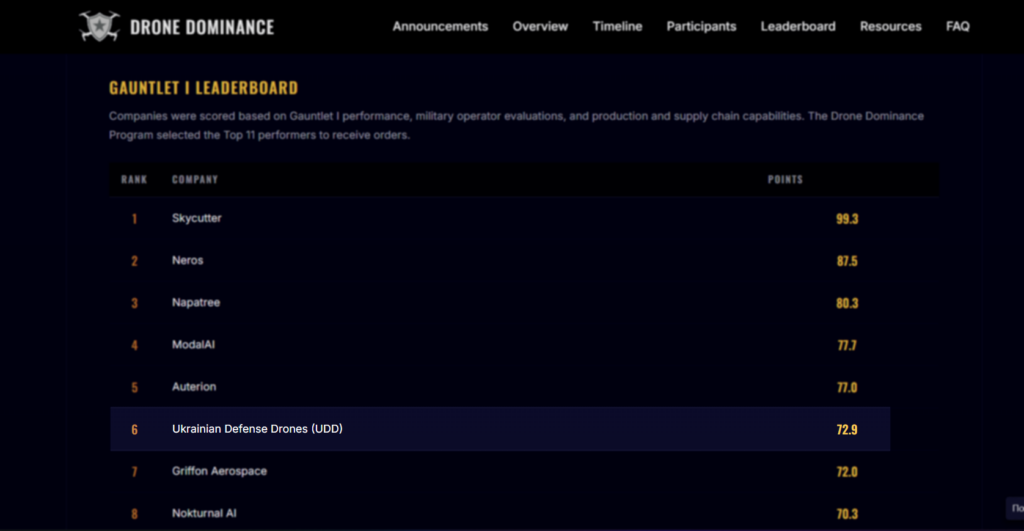The height and width of the screenshot is (531, 1024).
Task: Open the Napatree entry
Action: (194, 302)
